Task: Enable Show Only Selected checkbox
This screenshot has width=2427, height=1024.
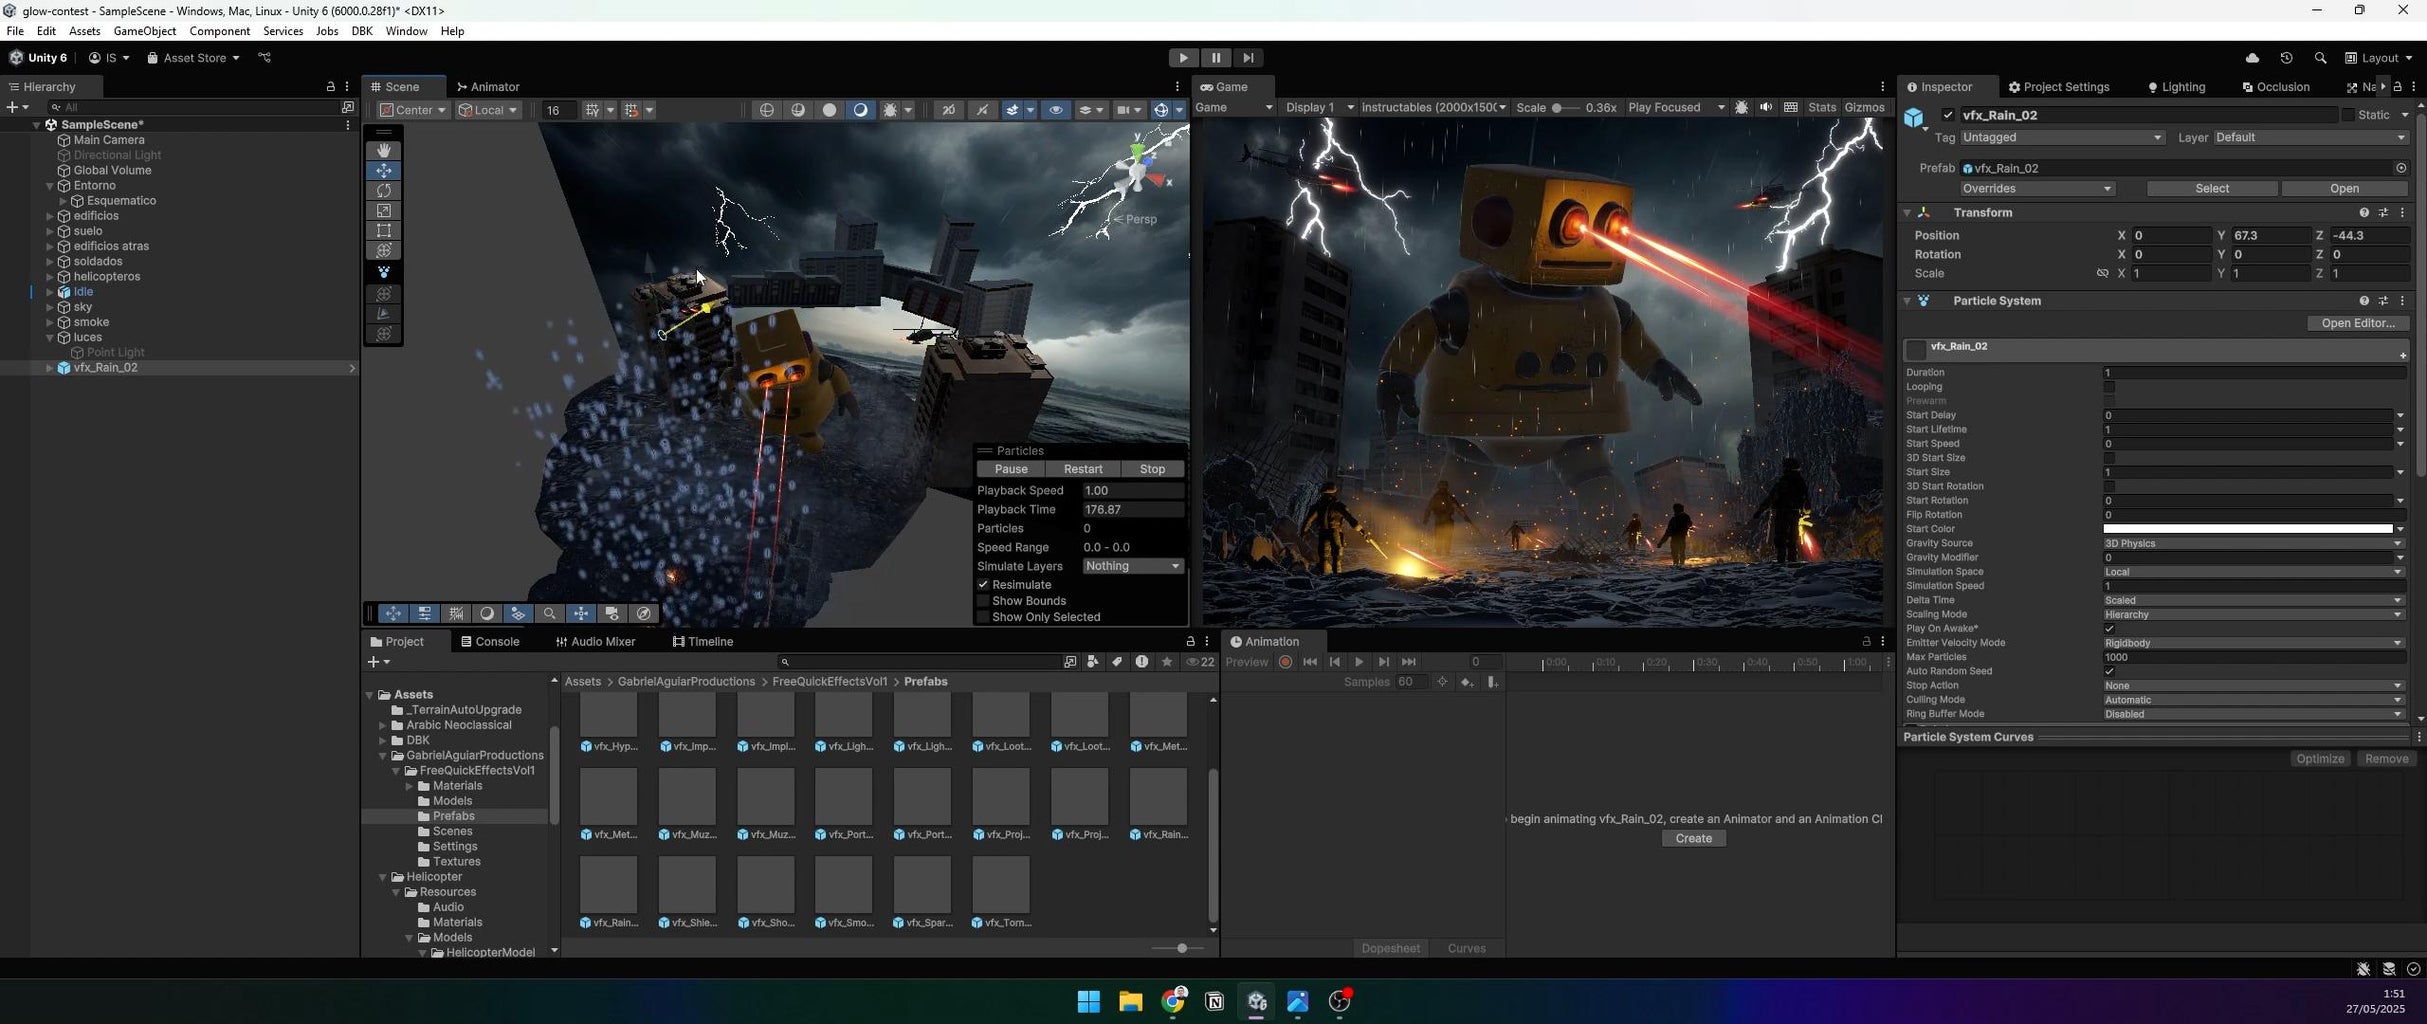Action: click(x=983, y=617)
